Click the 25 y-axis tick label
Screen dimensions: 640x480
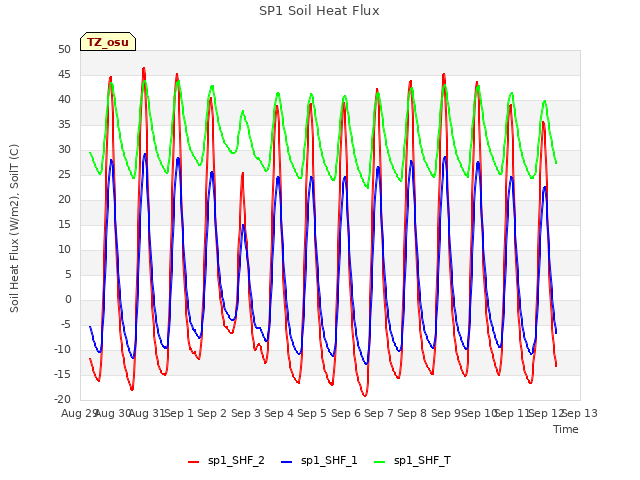pos(64,175)
